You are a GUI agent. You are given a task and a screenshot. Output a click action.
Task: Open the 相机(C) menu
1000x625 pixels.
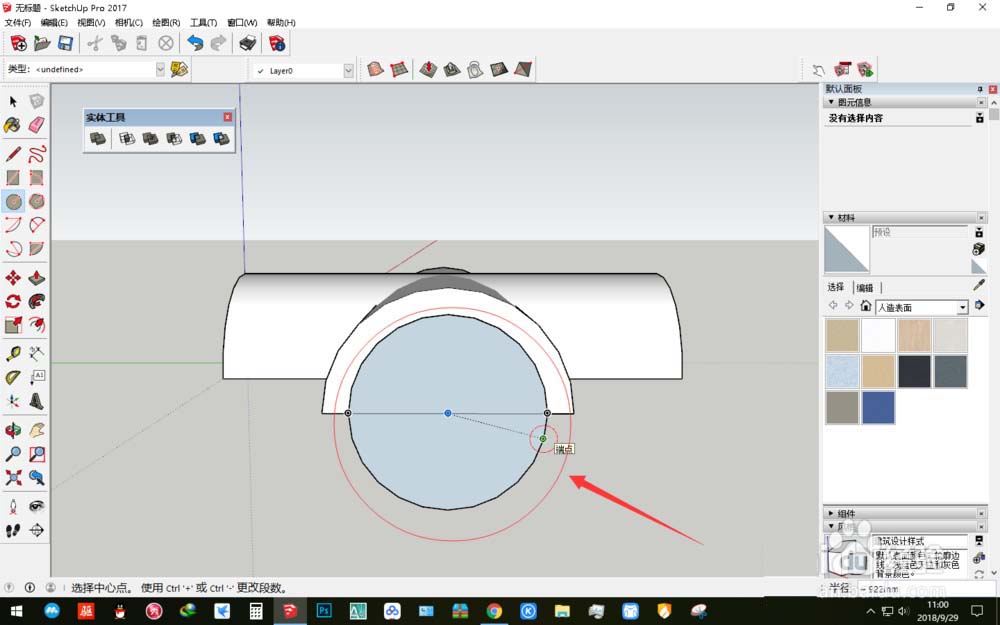pos(128,22)
